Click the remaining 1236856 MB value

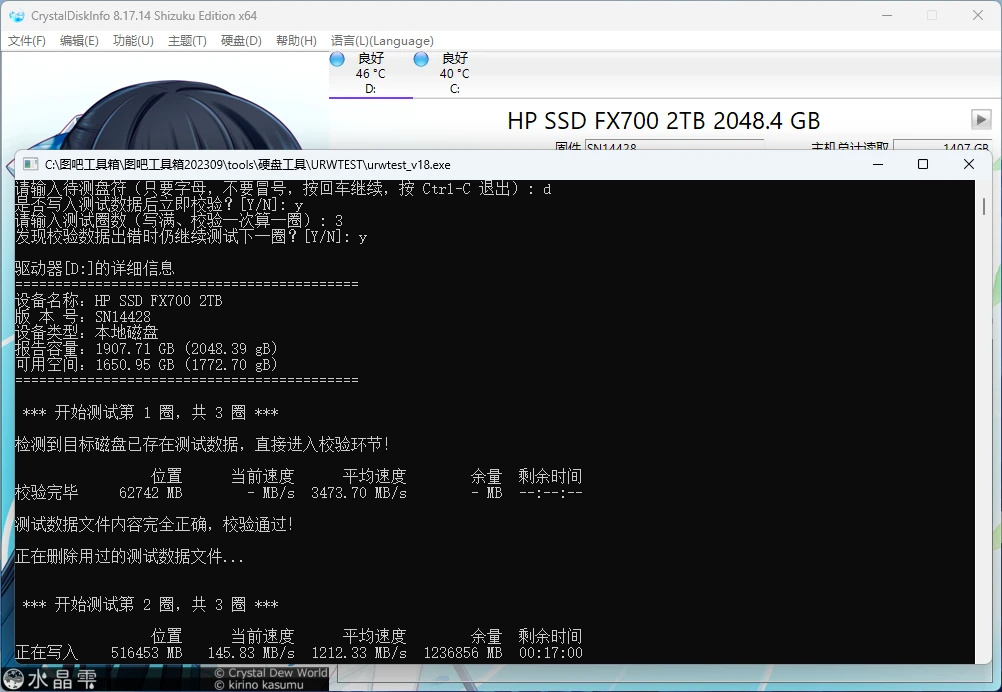463,652
